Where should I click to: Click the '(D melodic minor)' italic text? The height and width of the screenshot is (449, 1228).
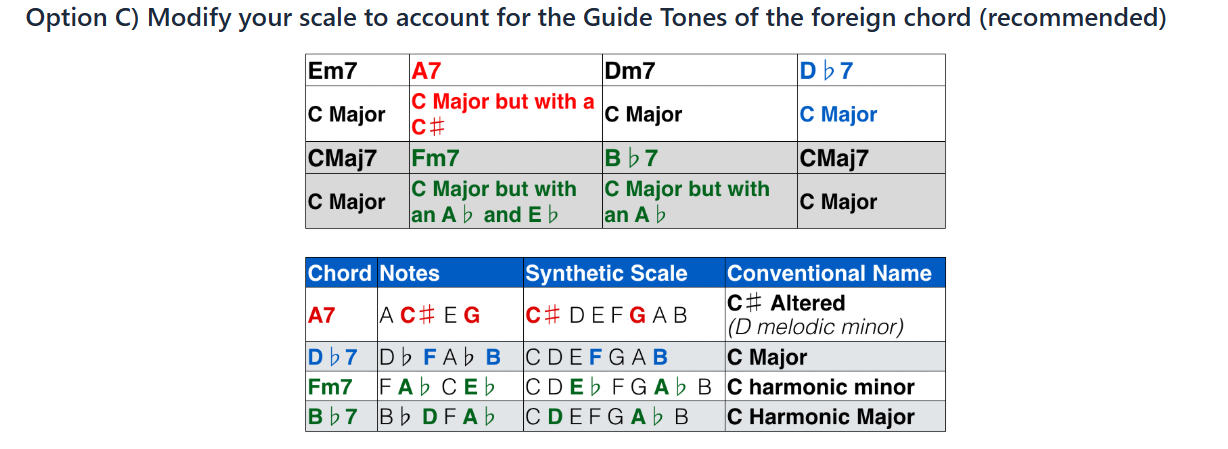[815, 326]
